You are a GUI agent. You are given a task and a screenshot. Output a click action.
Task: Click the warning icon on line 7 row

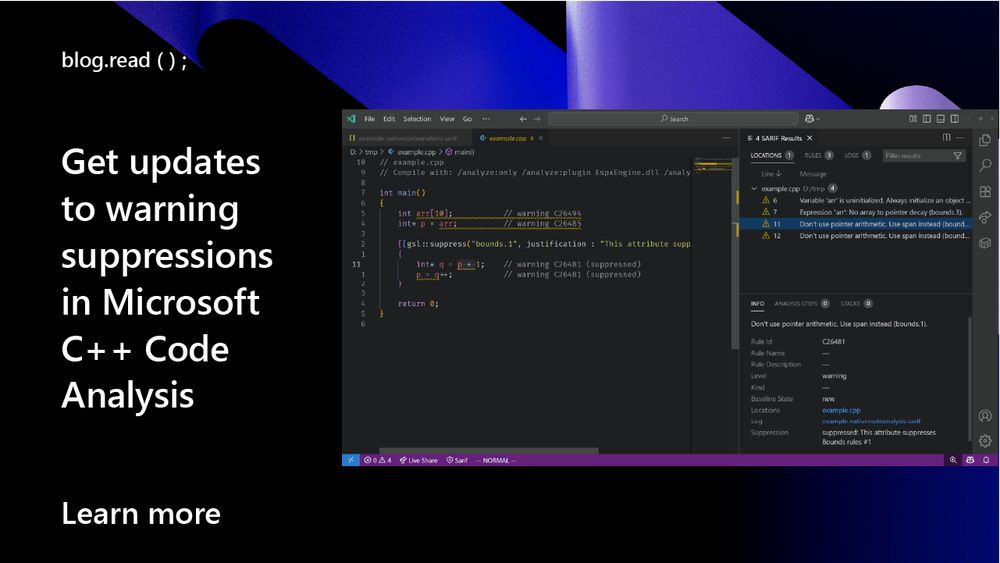click(766, 212)
